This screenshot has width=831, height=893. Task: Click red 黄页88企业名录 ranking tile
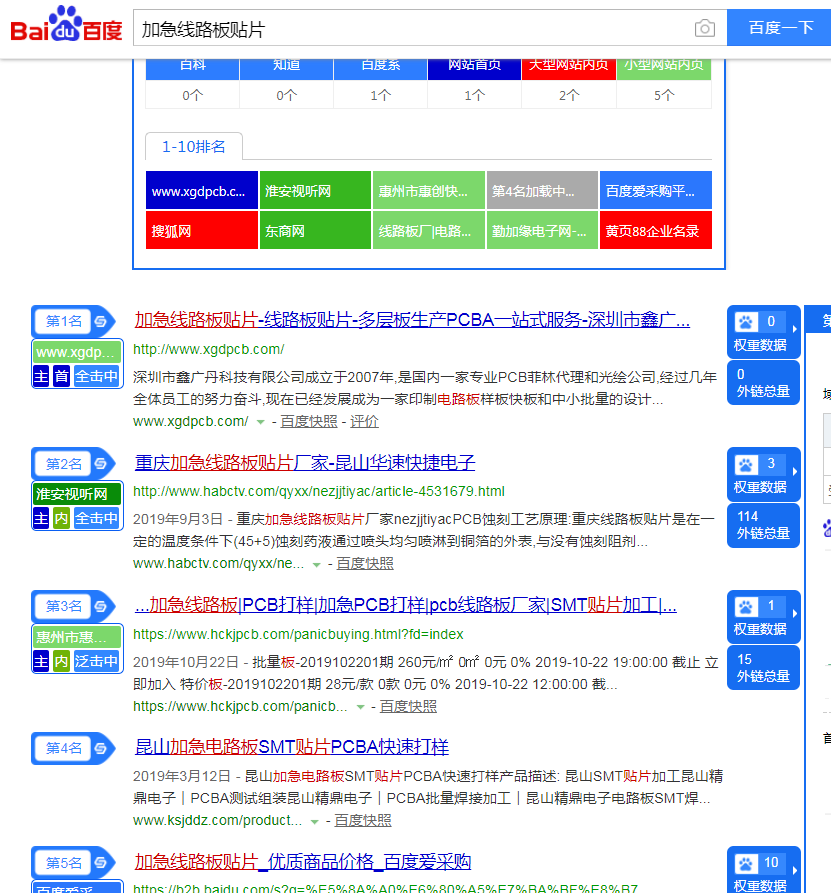click(x=656, y=230)
